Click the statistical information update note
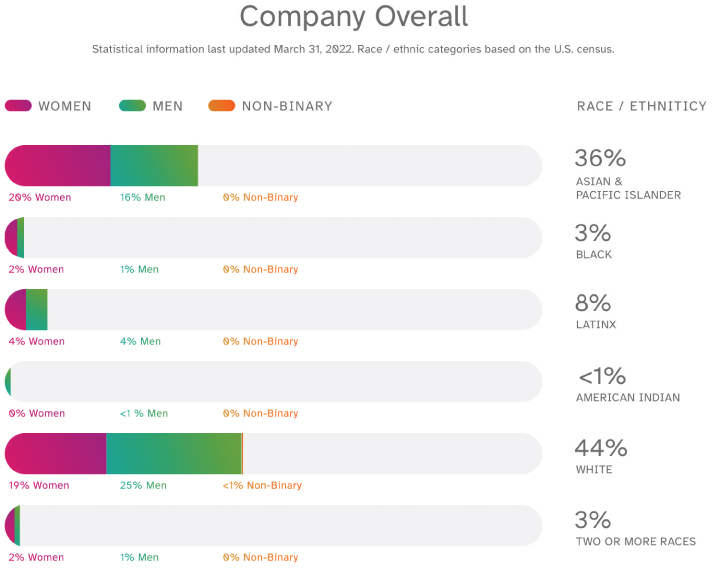The width and height of the screenshot is (712, 568). pos(354,49)
